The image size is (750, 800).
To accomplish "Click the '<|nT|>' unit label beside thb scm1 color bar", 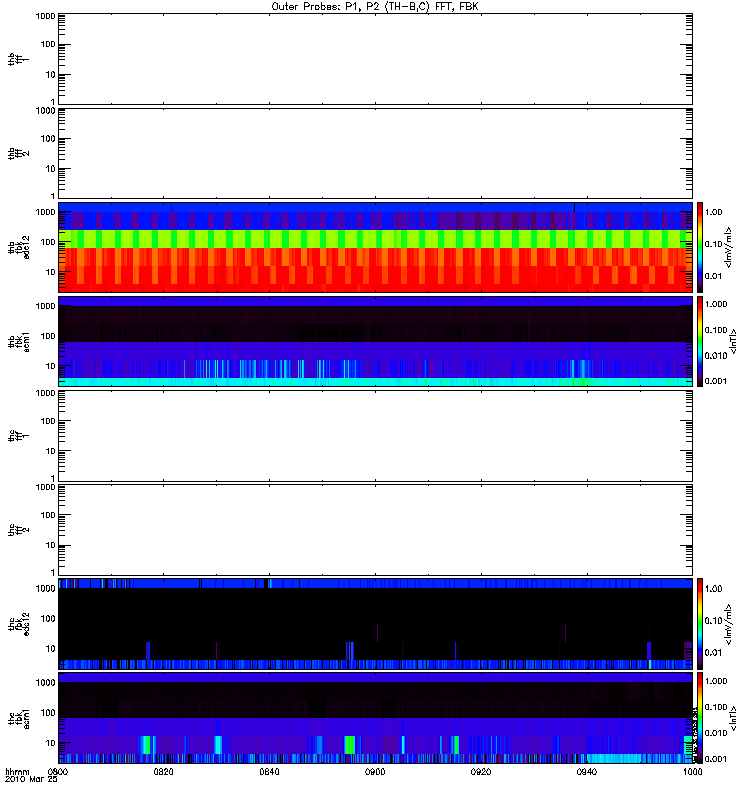I will coord(733,341).
